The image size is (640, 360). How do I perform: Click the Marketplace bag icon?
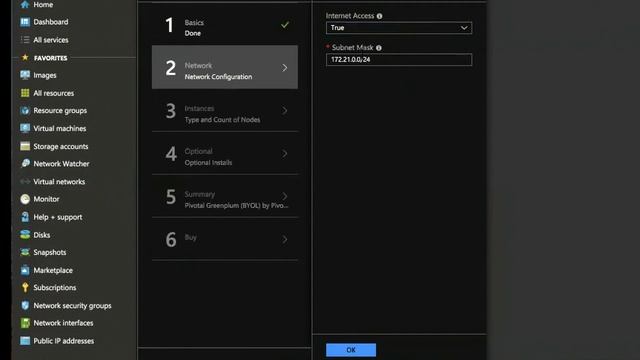pyautogui.click(x=25, y=270)
